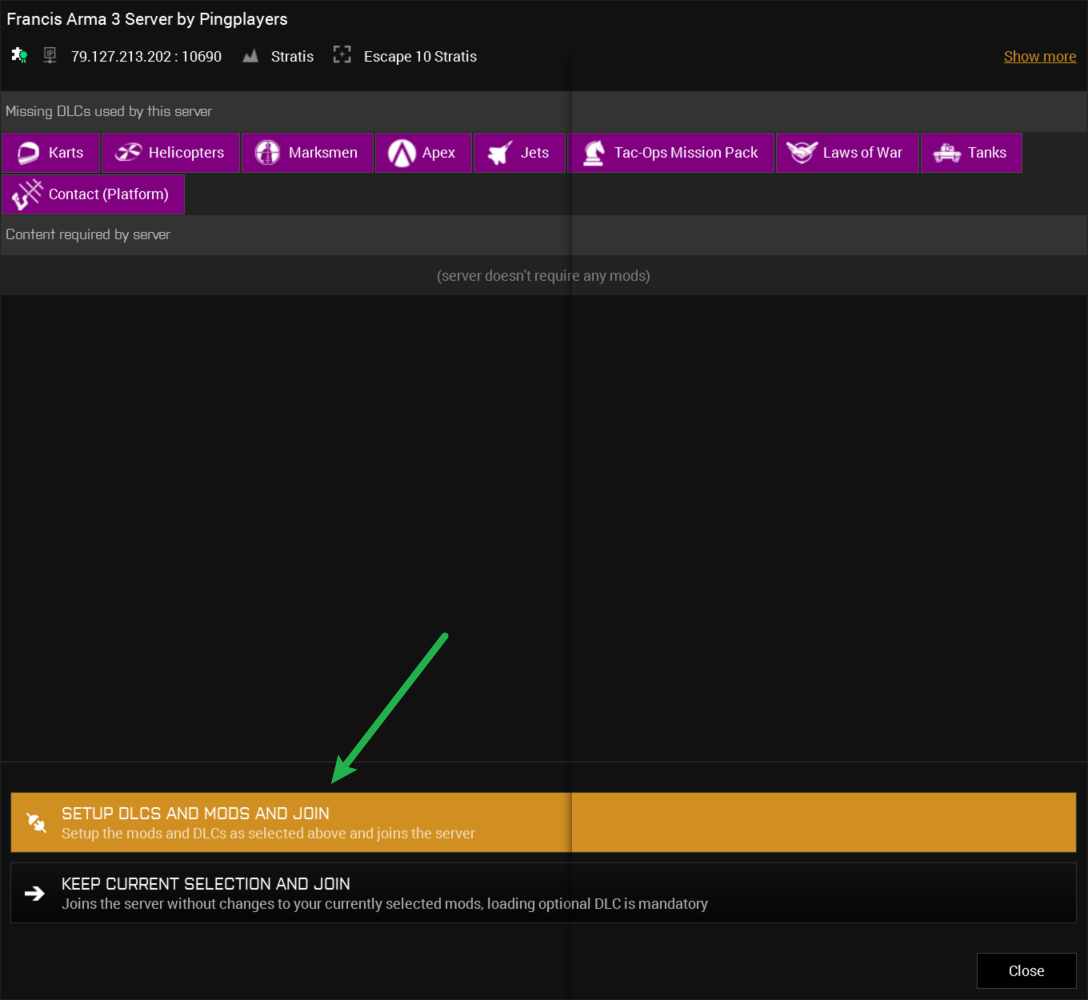Click the mission icon beside Escape 10 Stratis
Viewport: 1088px width, 1000px height.
pos(342,55)
